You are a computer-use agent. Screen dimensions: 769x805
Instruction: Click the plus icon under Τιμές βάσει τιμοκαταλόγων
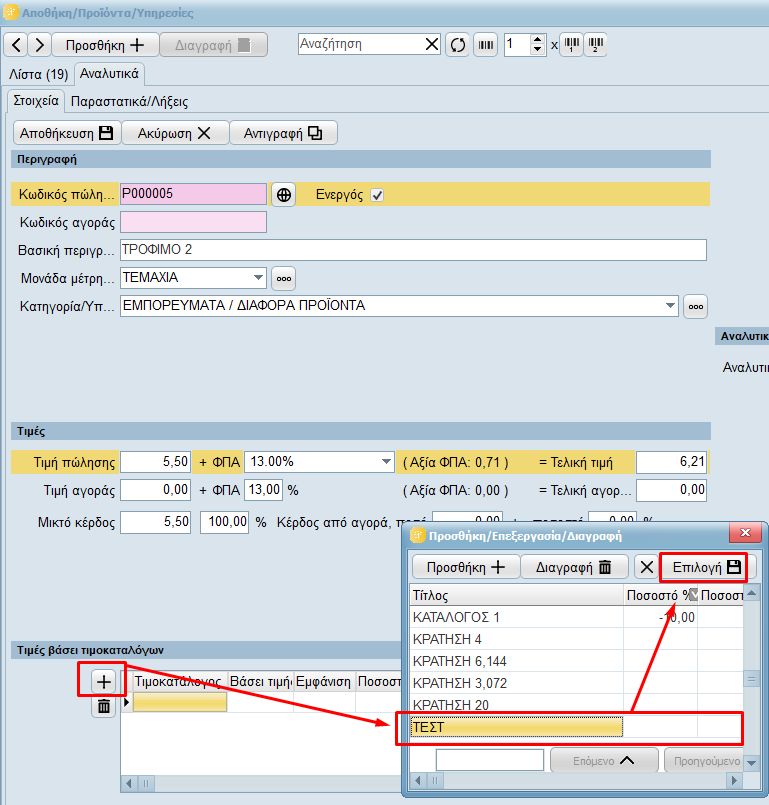[x=103, y=681]
